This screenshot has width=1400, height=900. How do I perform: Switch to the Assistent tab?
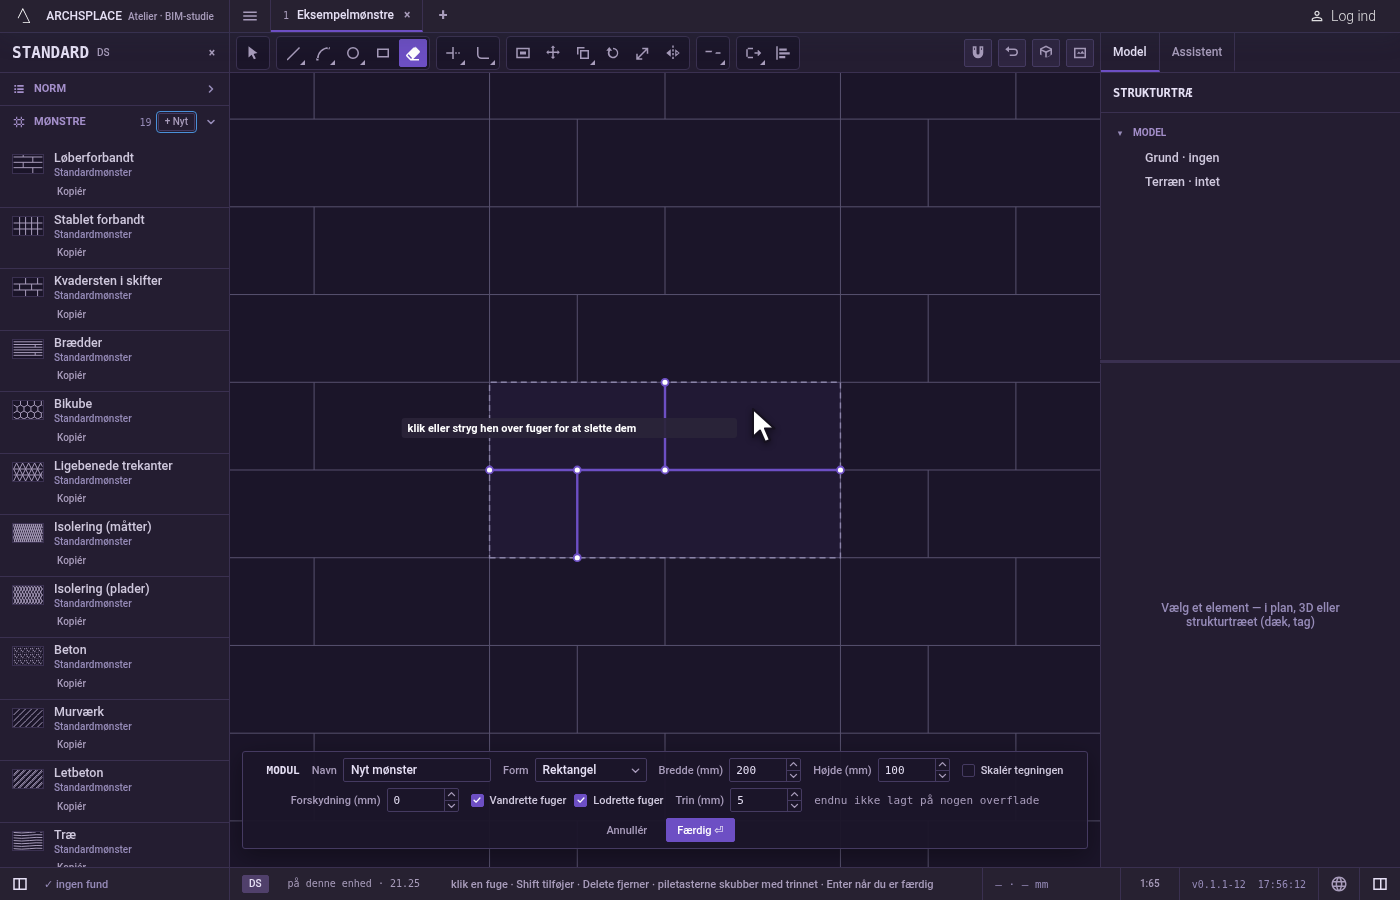[x=1197, y=52]
